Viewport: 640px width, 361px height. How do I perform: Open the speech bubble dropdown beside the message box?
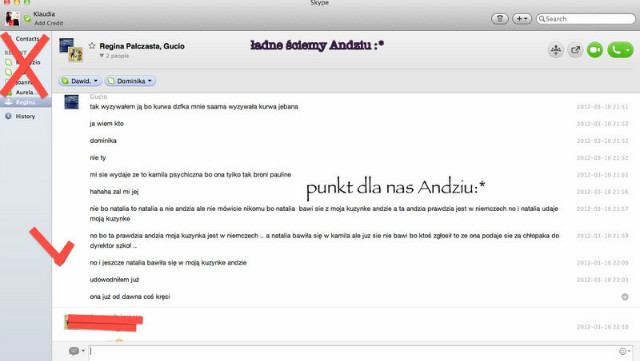pyautogui.click(x=76, y=351)
